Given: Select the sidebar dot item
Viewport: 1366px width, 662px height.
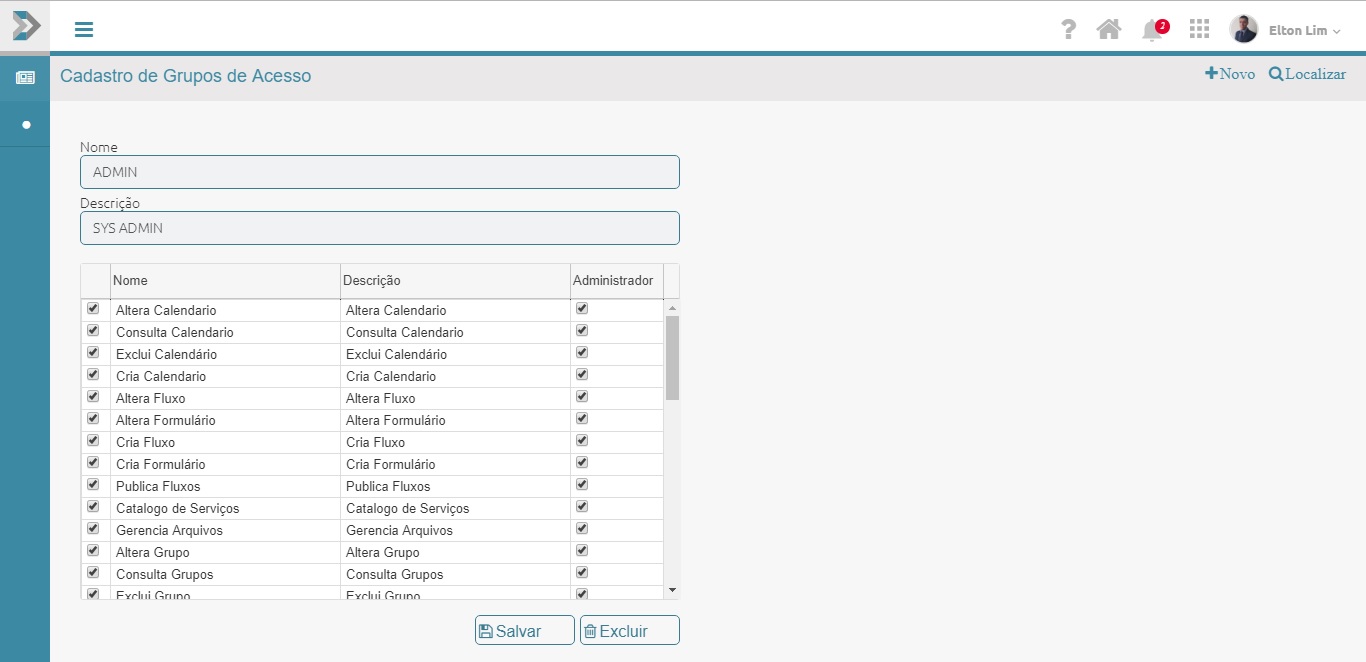Looking at the screenshot, I should click(26, 125).
